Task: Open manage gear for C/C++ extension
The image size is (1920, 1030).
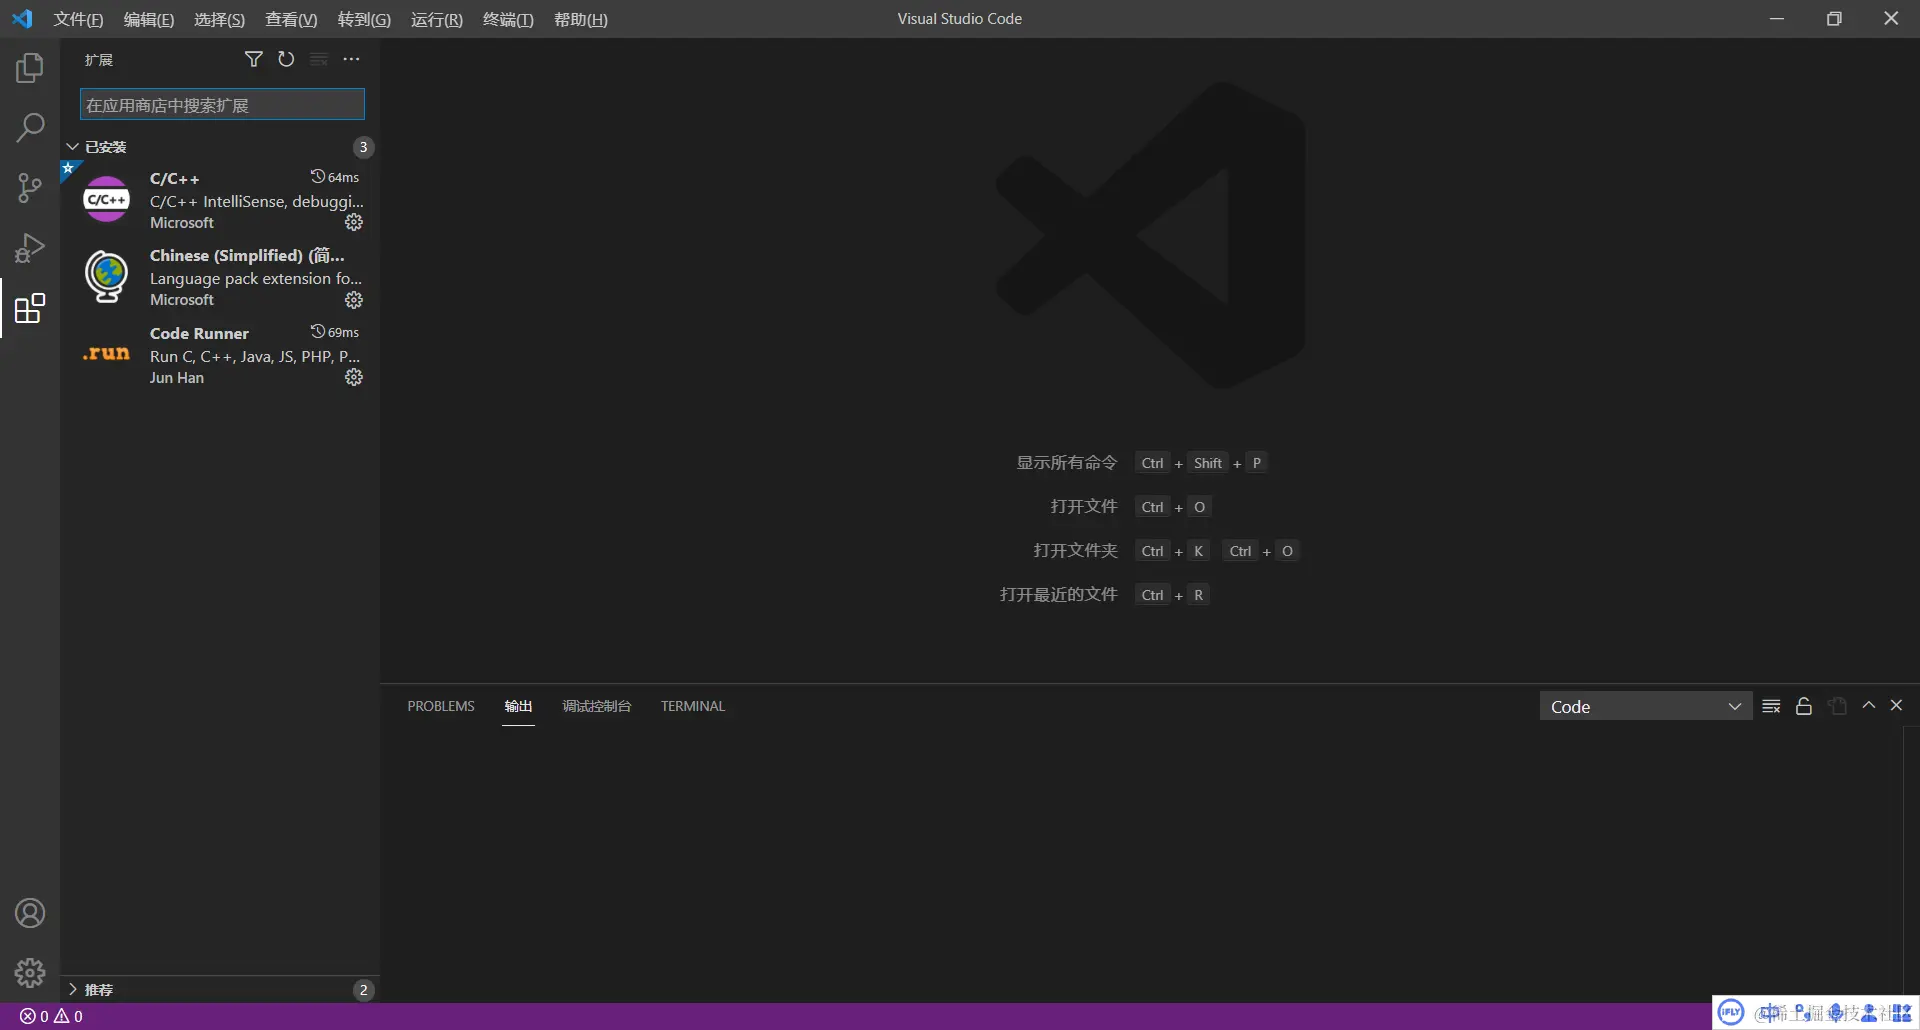Action: (354, 222)
